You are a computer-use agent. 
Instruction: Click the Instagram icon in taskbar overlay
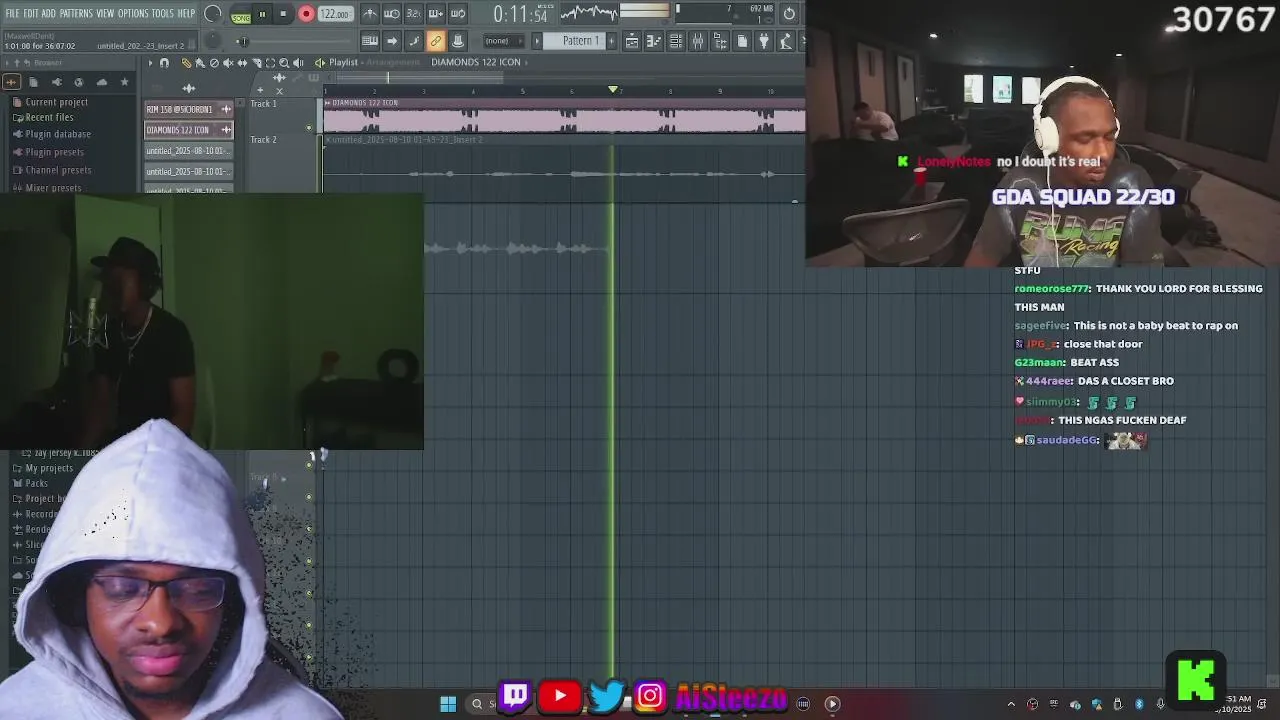(x=649, y=696)
